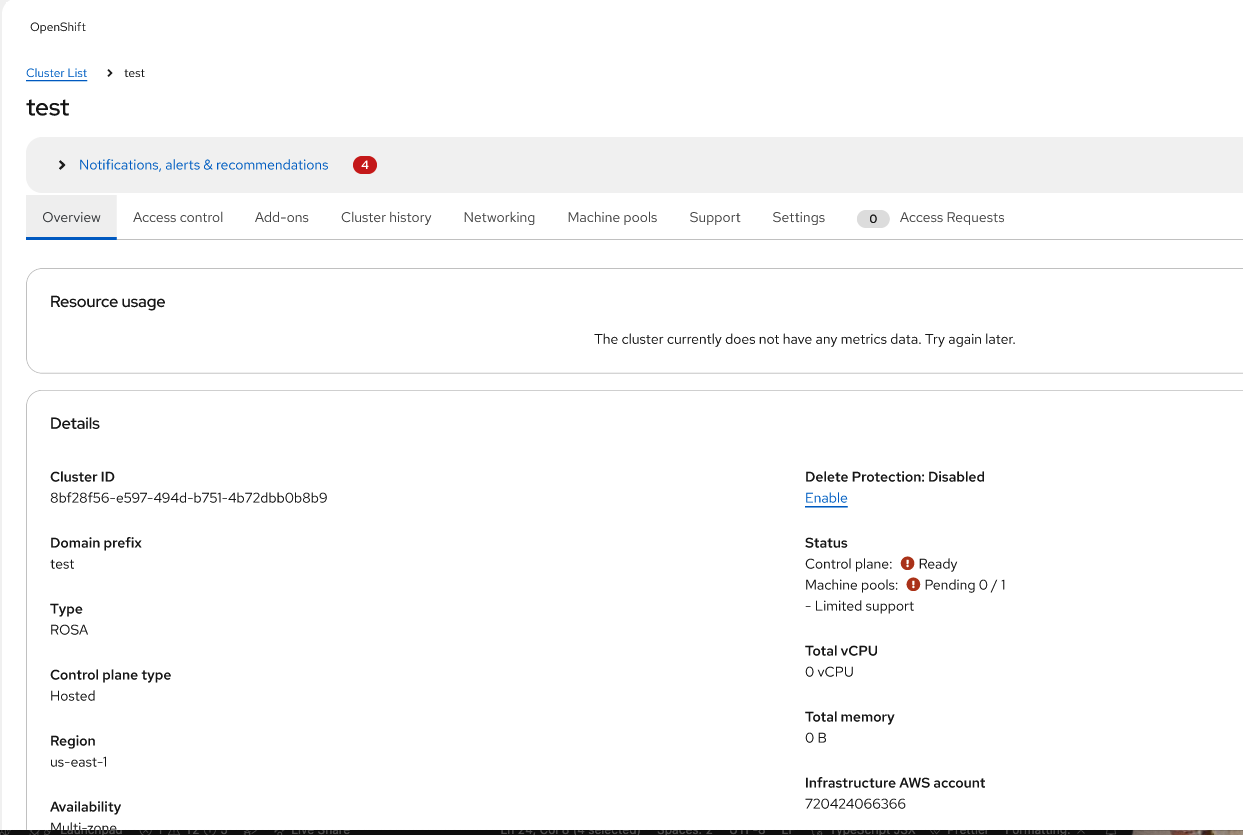Click the '0 B' total memory value

816,738
